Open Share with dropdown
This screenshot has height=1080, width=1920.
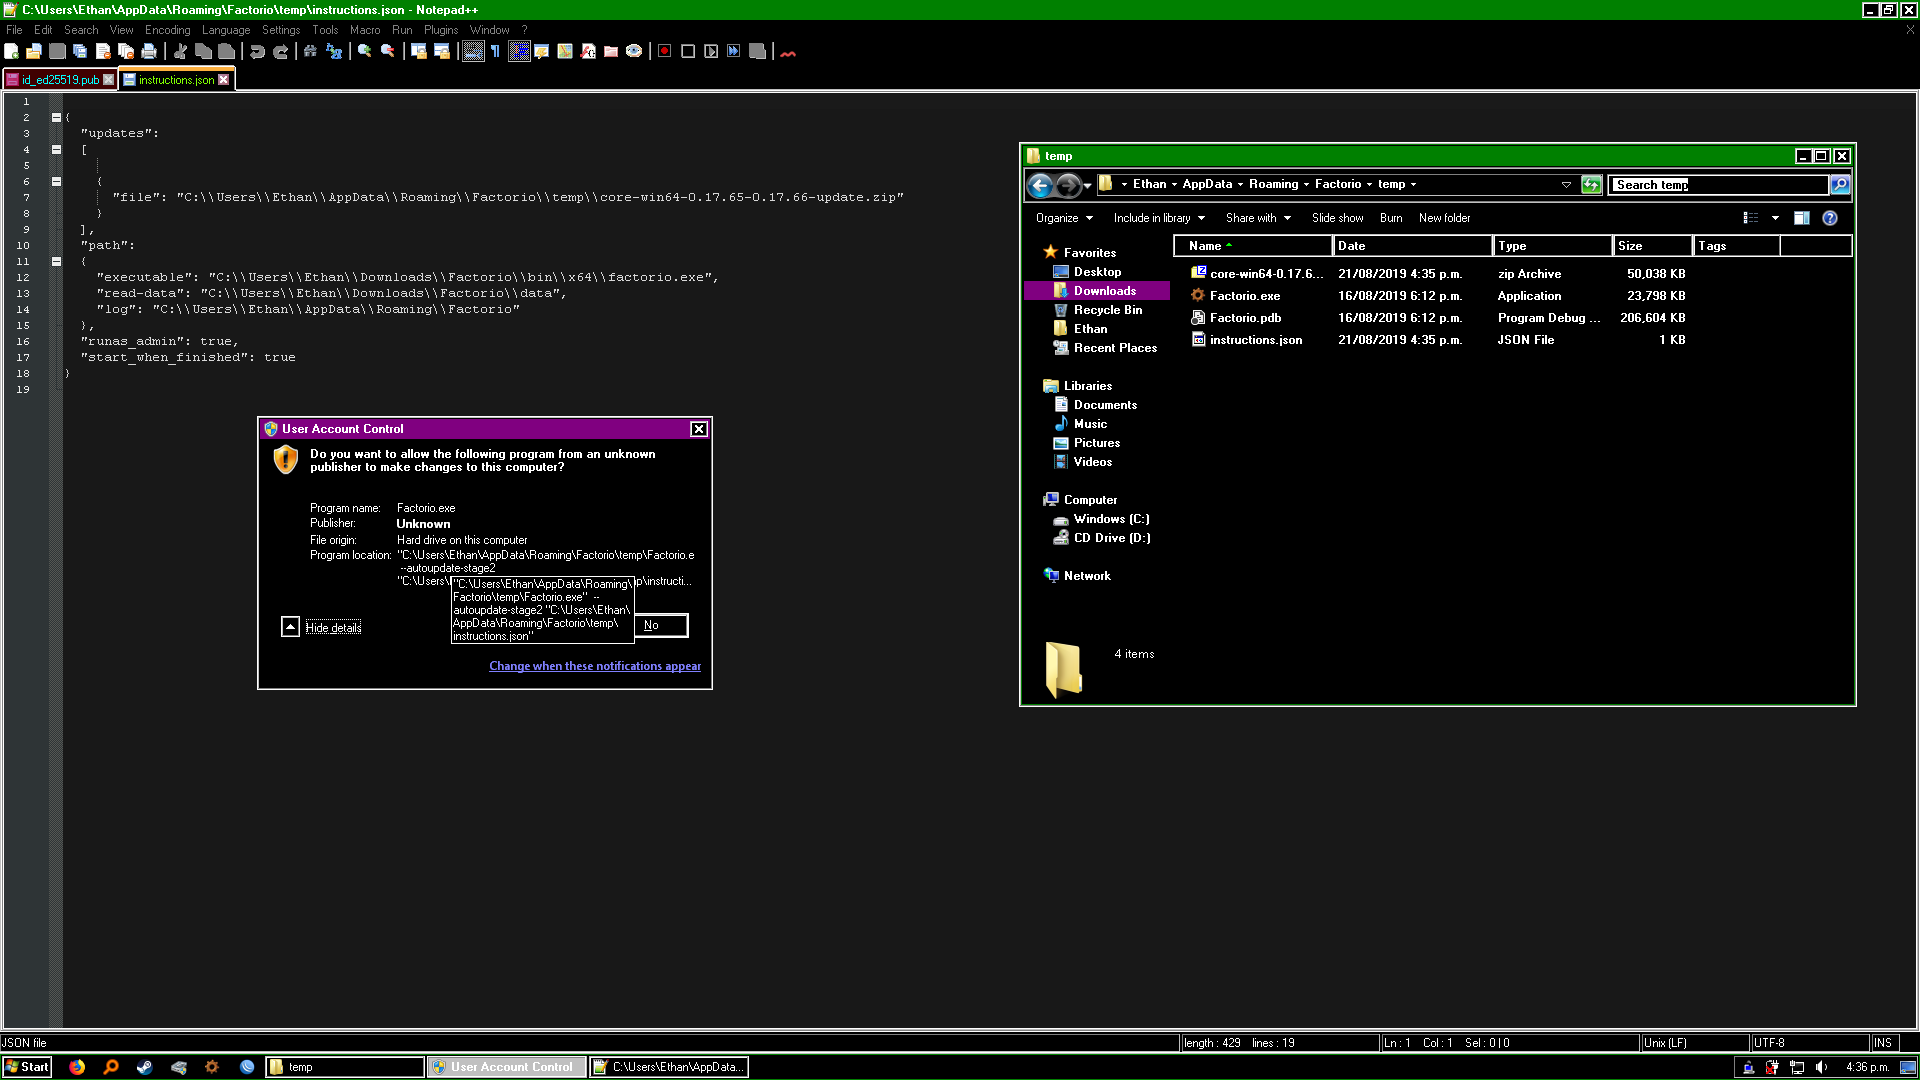pyautogui.click(x=1258, y=218)
